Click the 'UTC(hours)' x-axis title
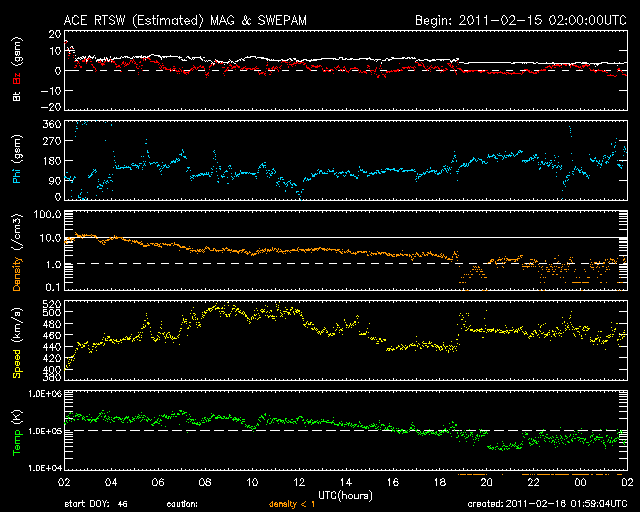 (345, 496)
